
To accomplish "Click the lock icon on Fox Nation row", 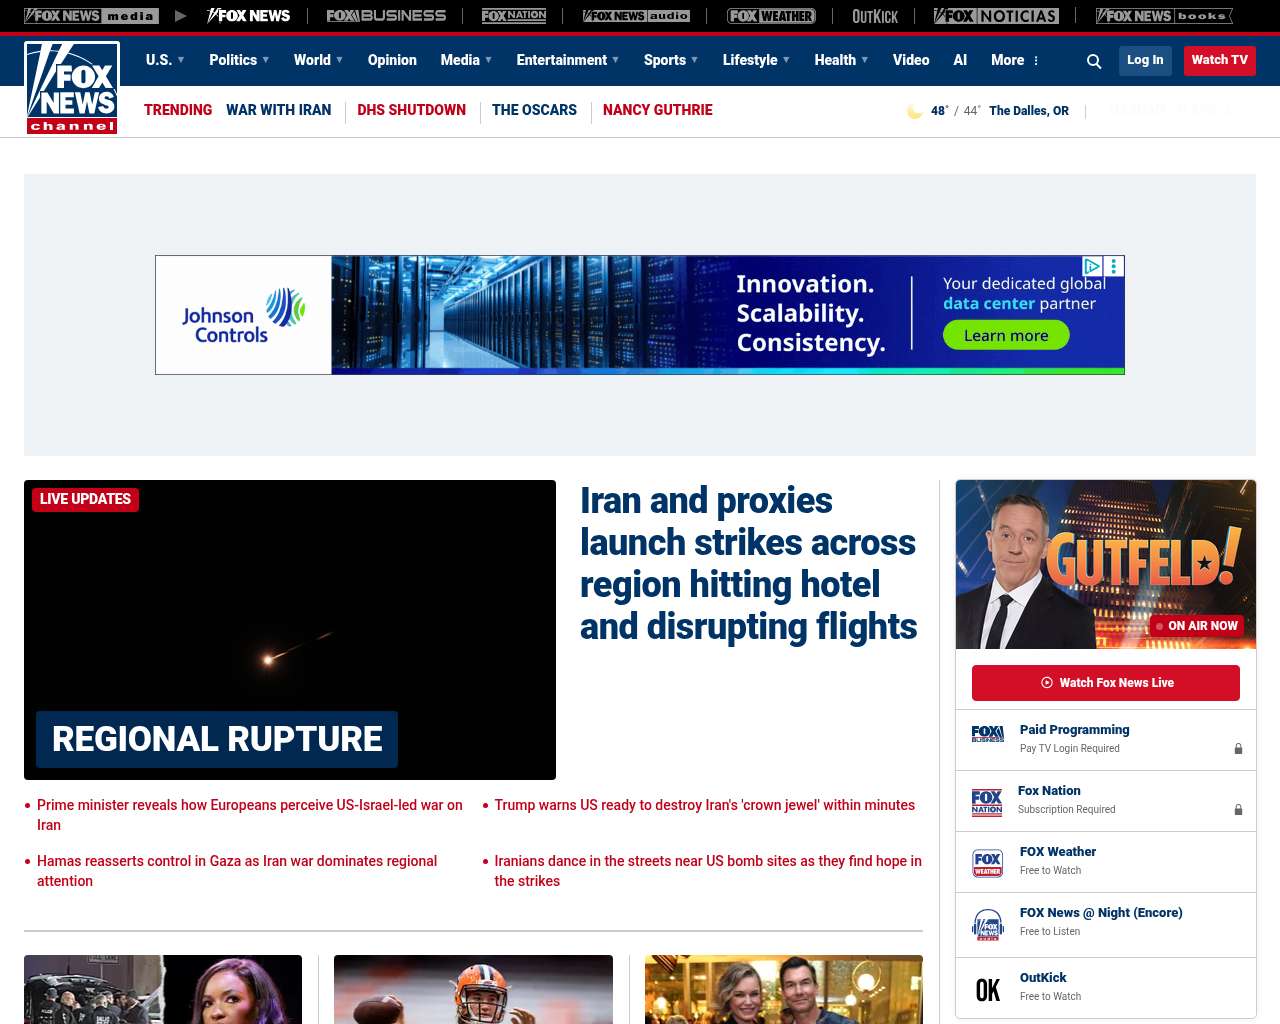I will pos(1238,809).
